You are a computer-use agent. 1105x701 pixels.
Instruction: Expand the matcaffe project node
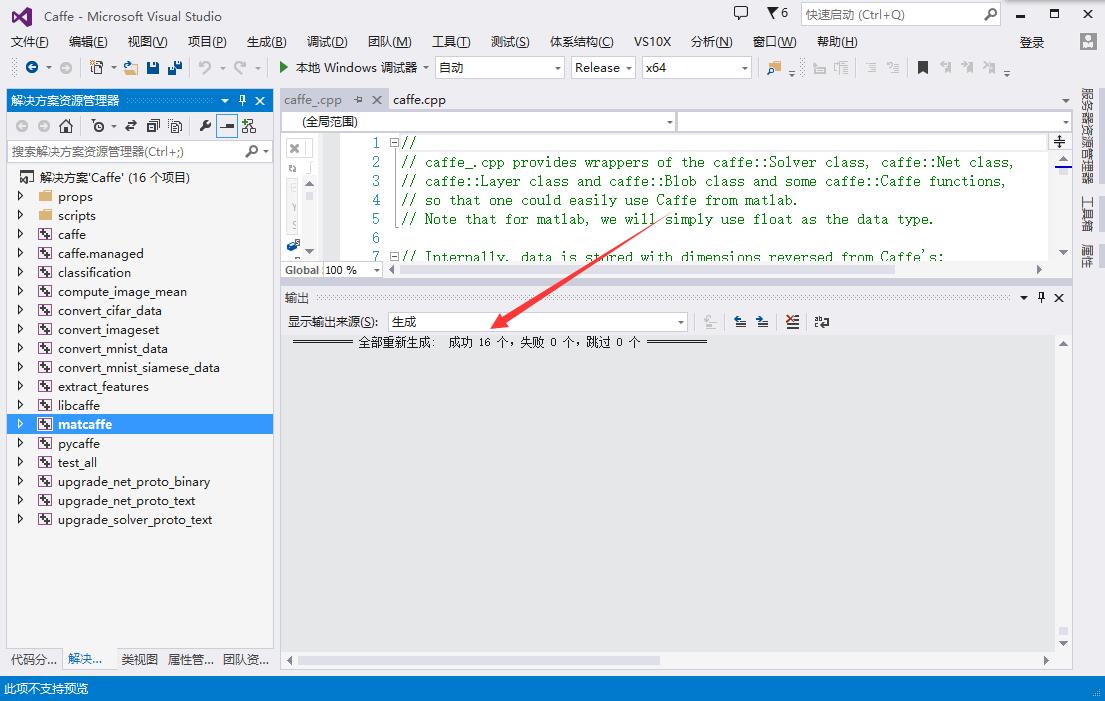[x=19, y=424]
